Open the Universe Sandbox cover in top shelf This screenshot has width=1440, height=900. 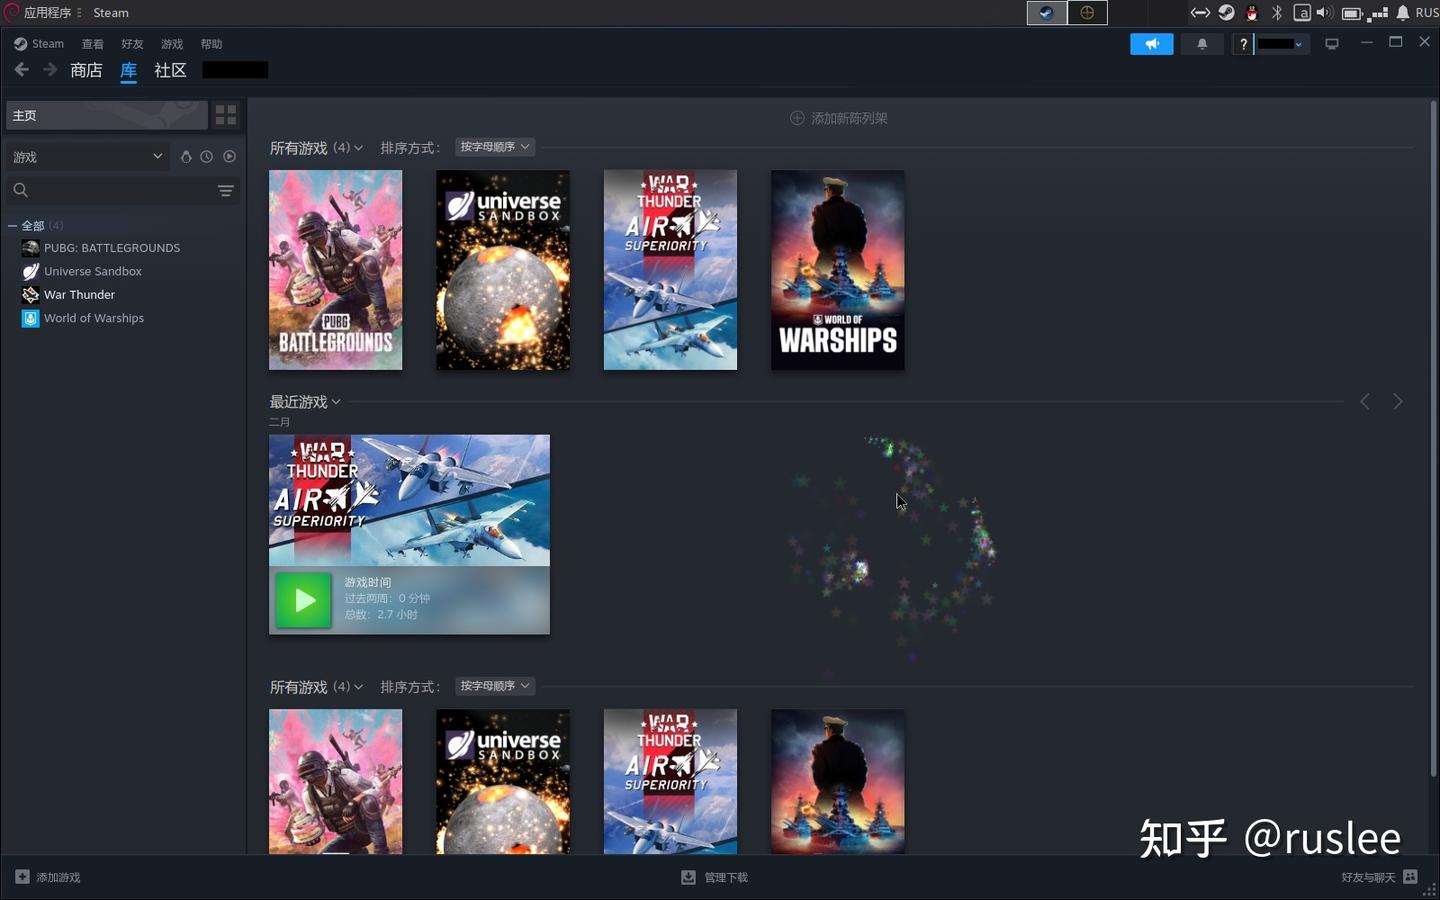(x=503, y=270)
